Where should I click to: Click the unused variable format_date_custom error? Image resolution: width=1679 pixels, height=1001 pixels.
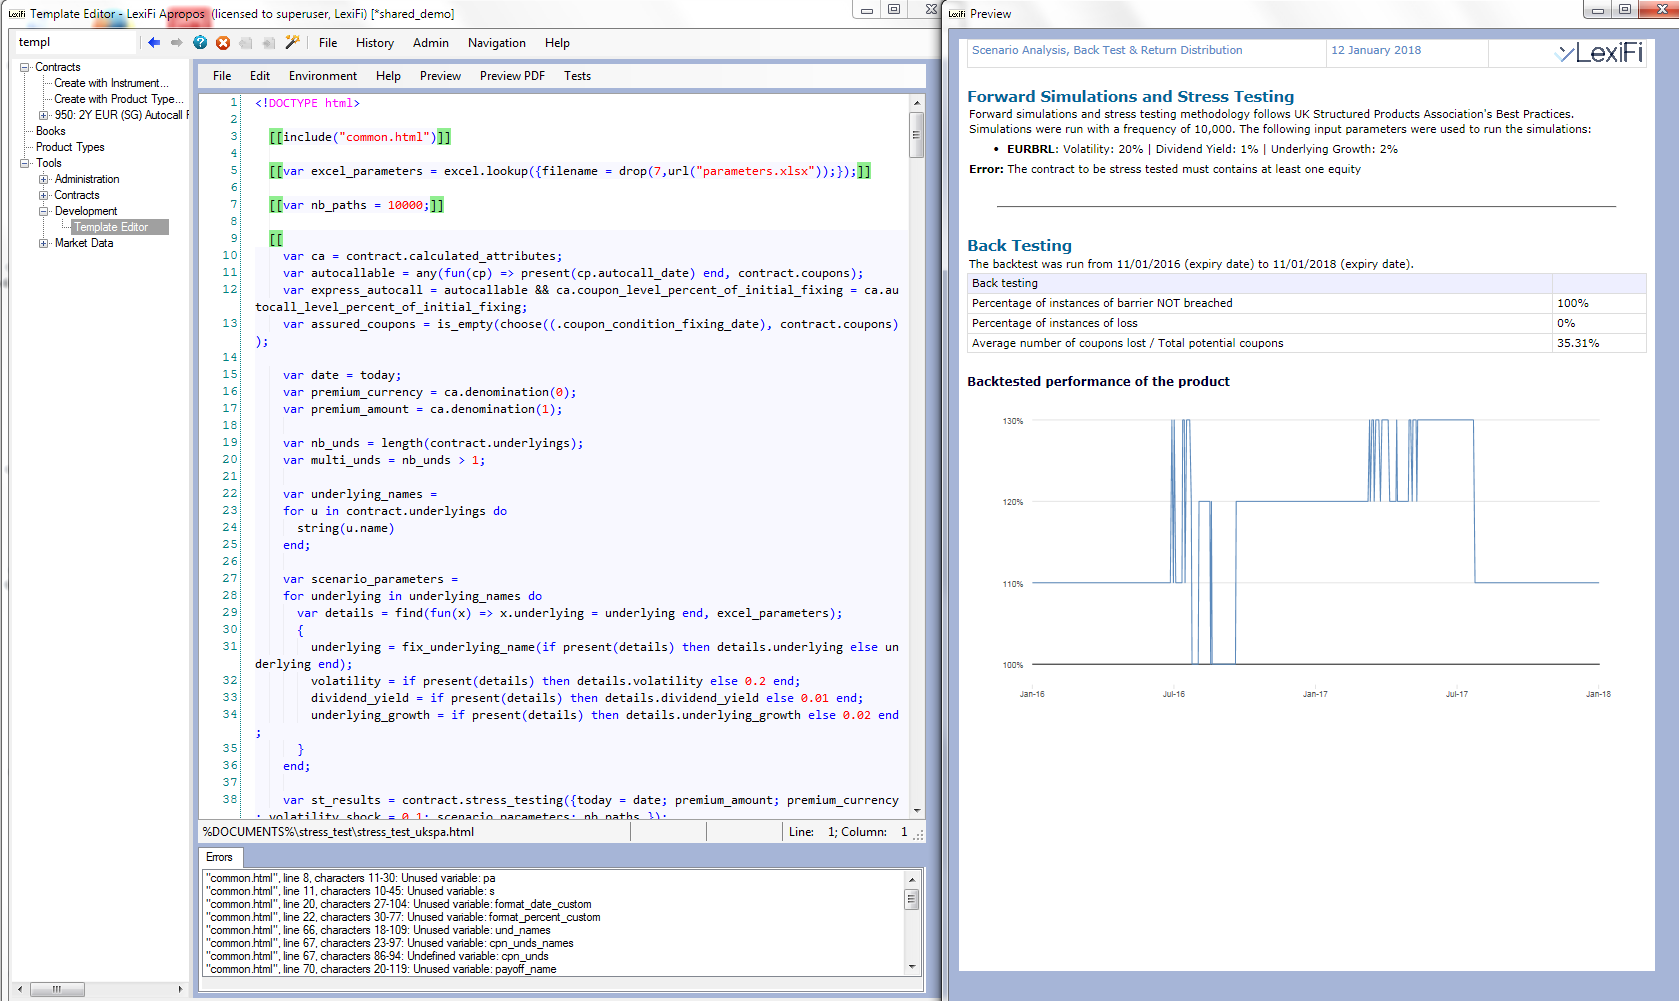399,904
